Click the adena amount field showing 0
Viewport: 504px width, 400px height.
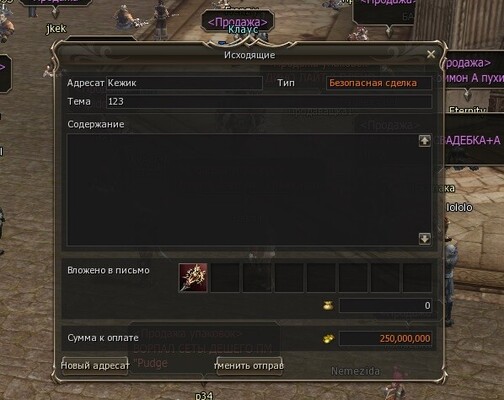point(386,306)
